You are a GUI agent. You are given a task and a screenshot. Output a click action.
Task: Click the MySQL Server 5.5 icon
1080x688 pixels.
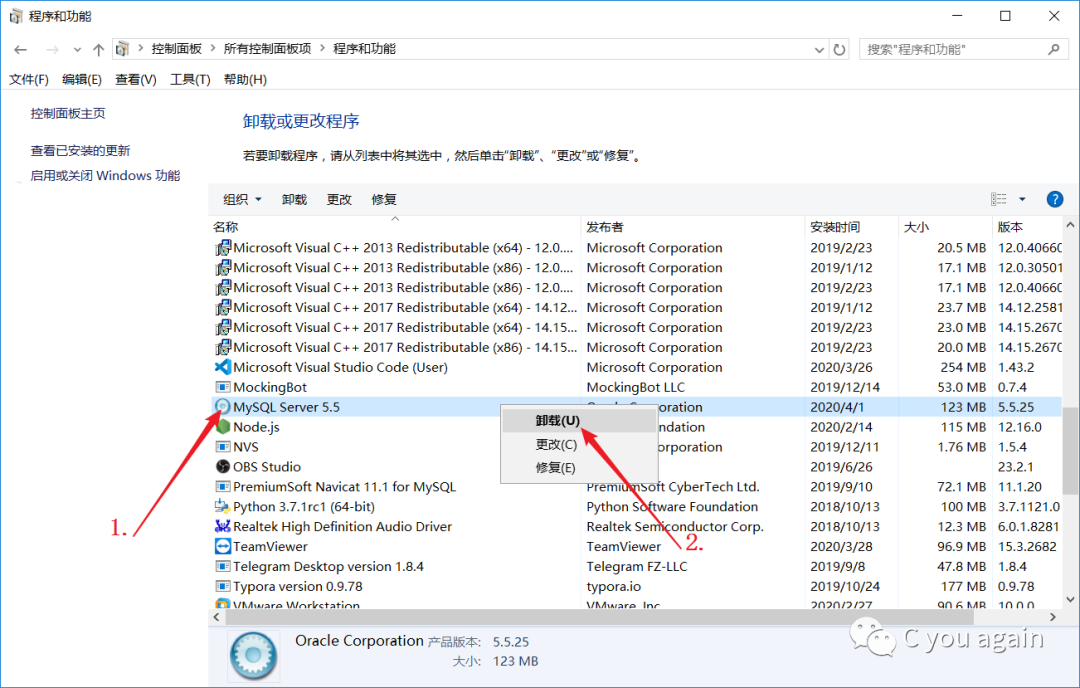coord(222,407)
